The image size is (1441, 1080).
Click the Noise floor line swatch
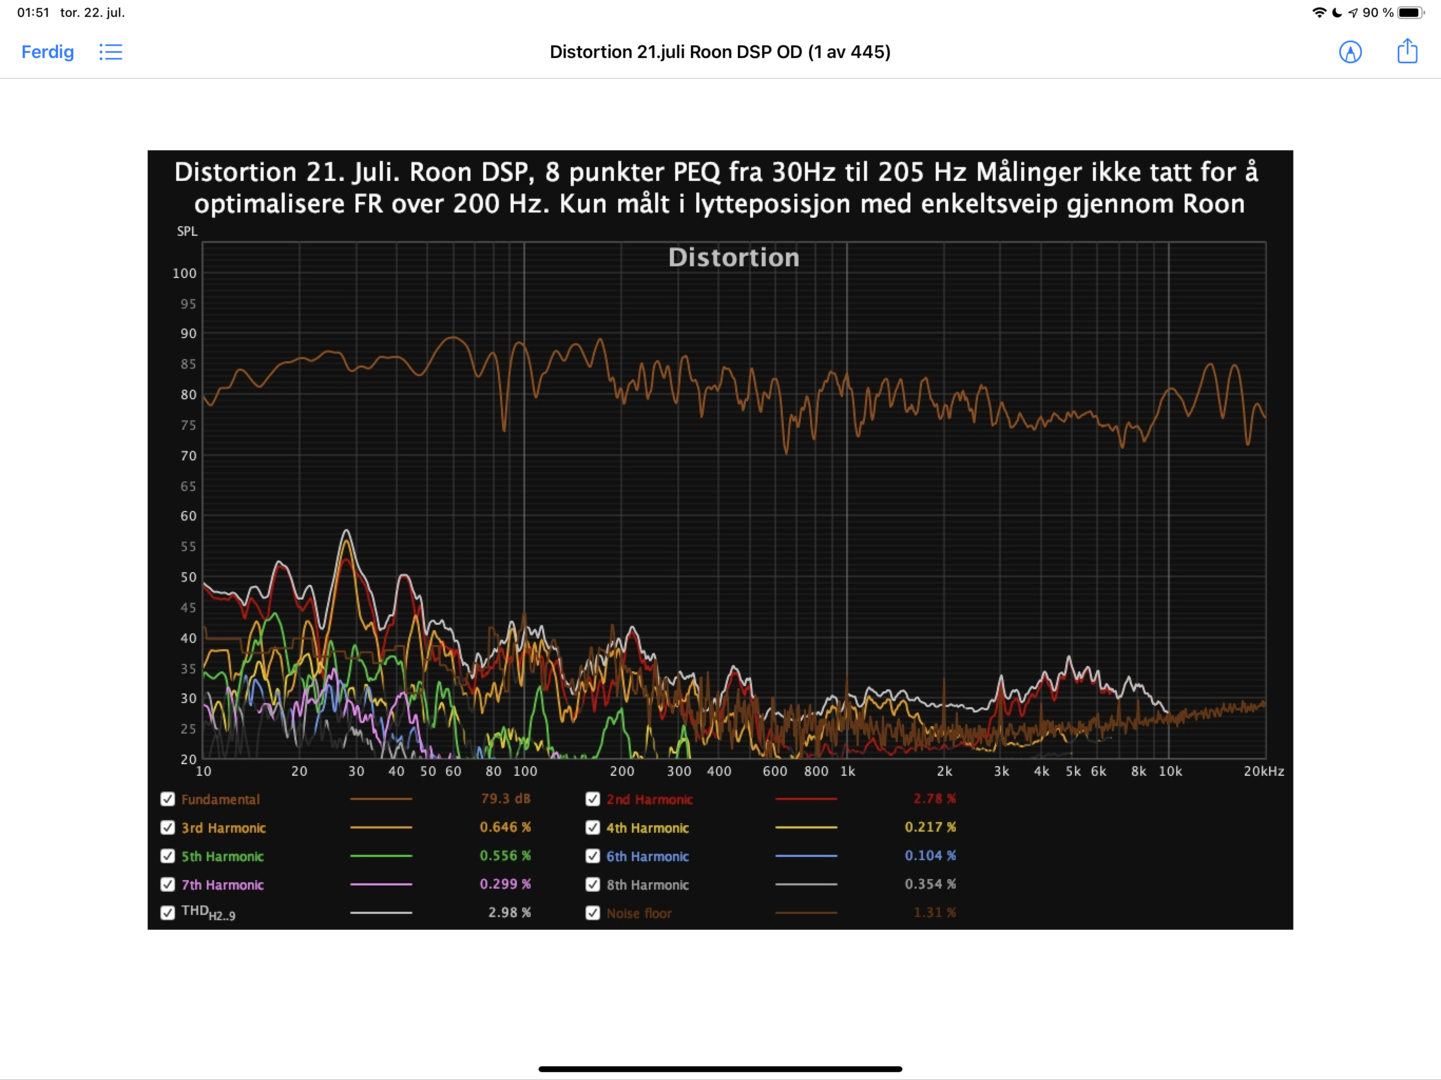tap(806, 913)
